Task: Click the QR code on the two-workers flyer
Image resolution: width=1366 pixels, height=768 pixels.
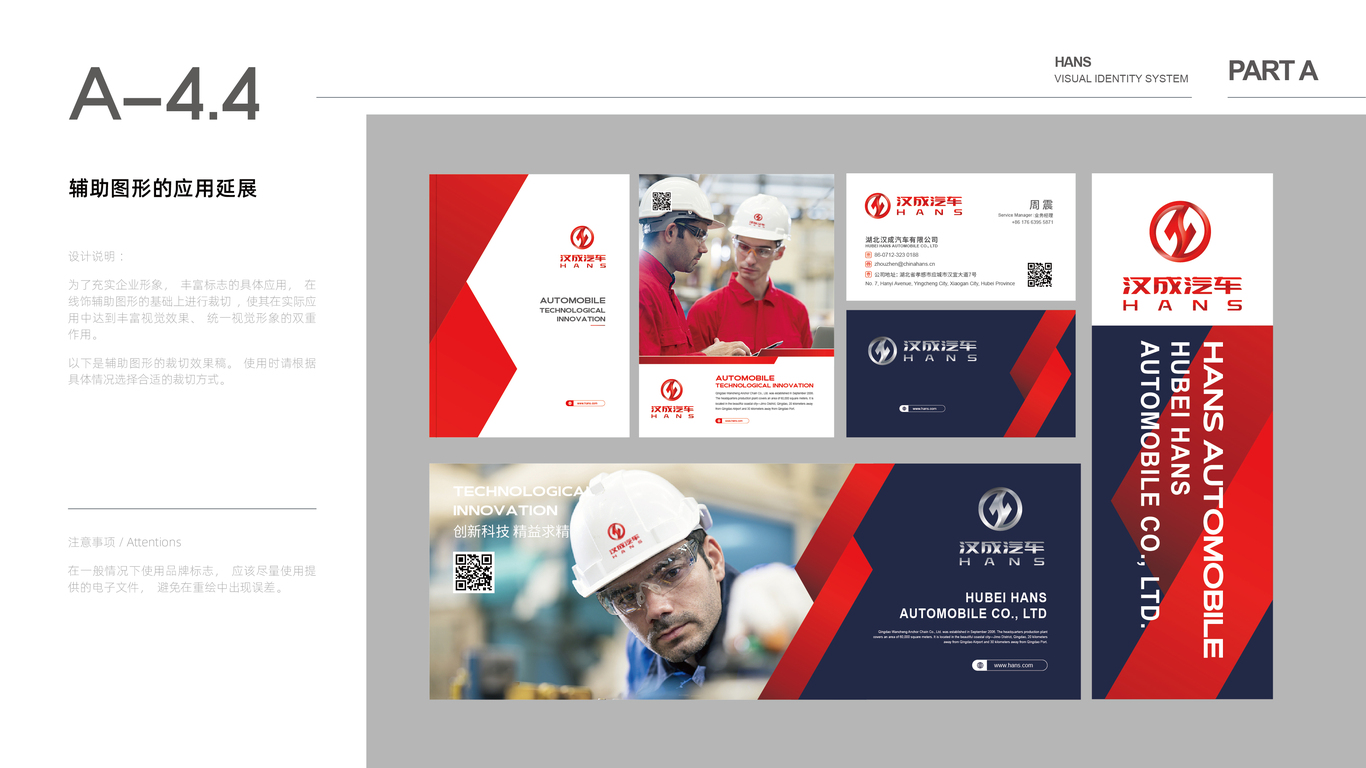Action: pyautogui.click(x=661, y=201)
